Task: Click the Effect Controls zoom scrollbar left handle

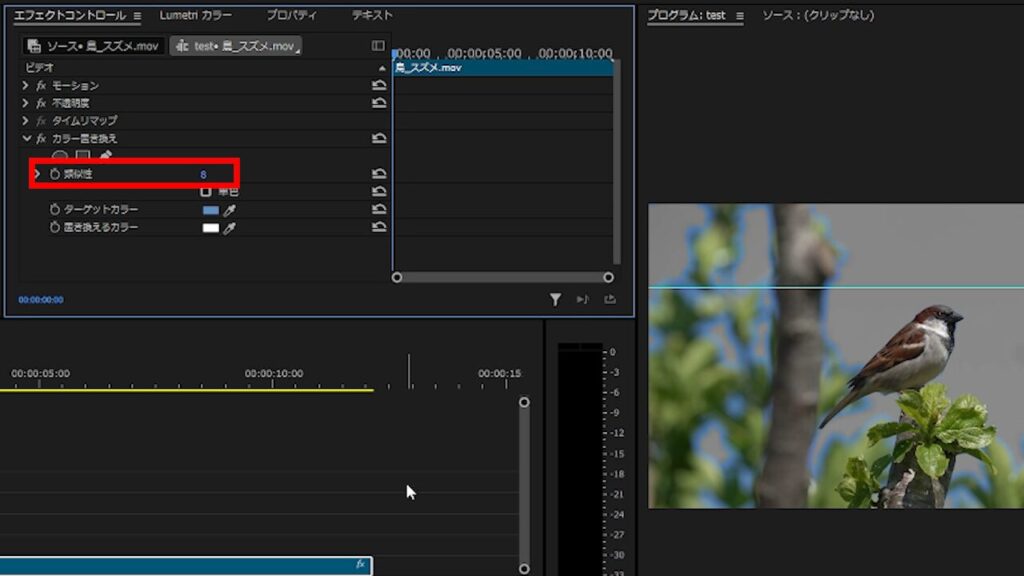Action: [396, 278]
